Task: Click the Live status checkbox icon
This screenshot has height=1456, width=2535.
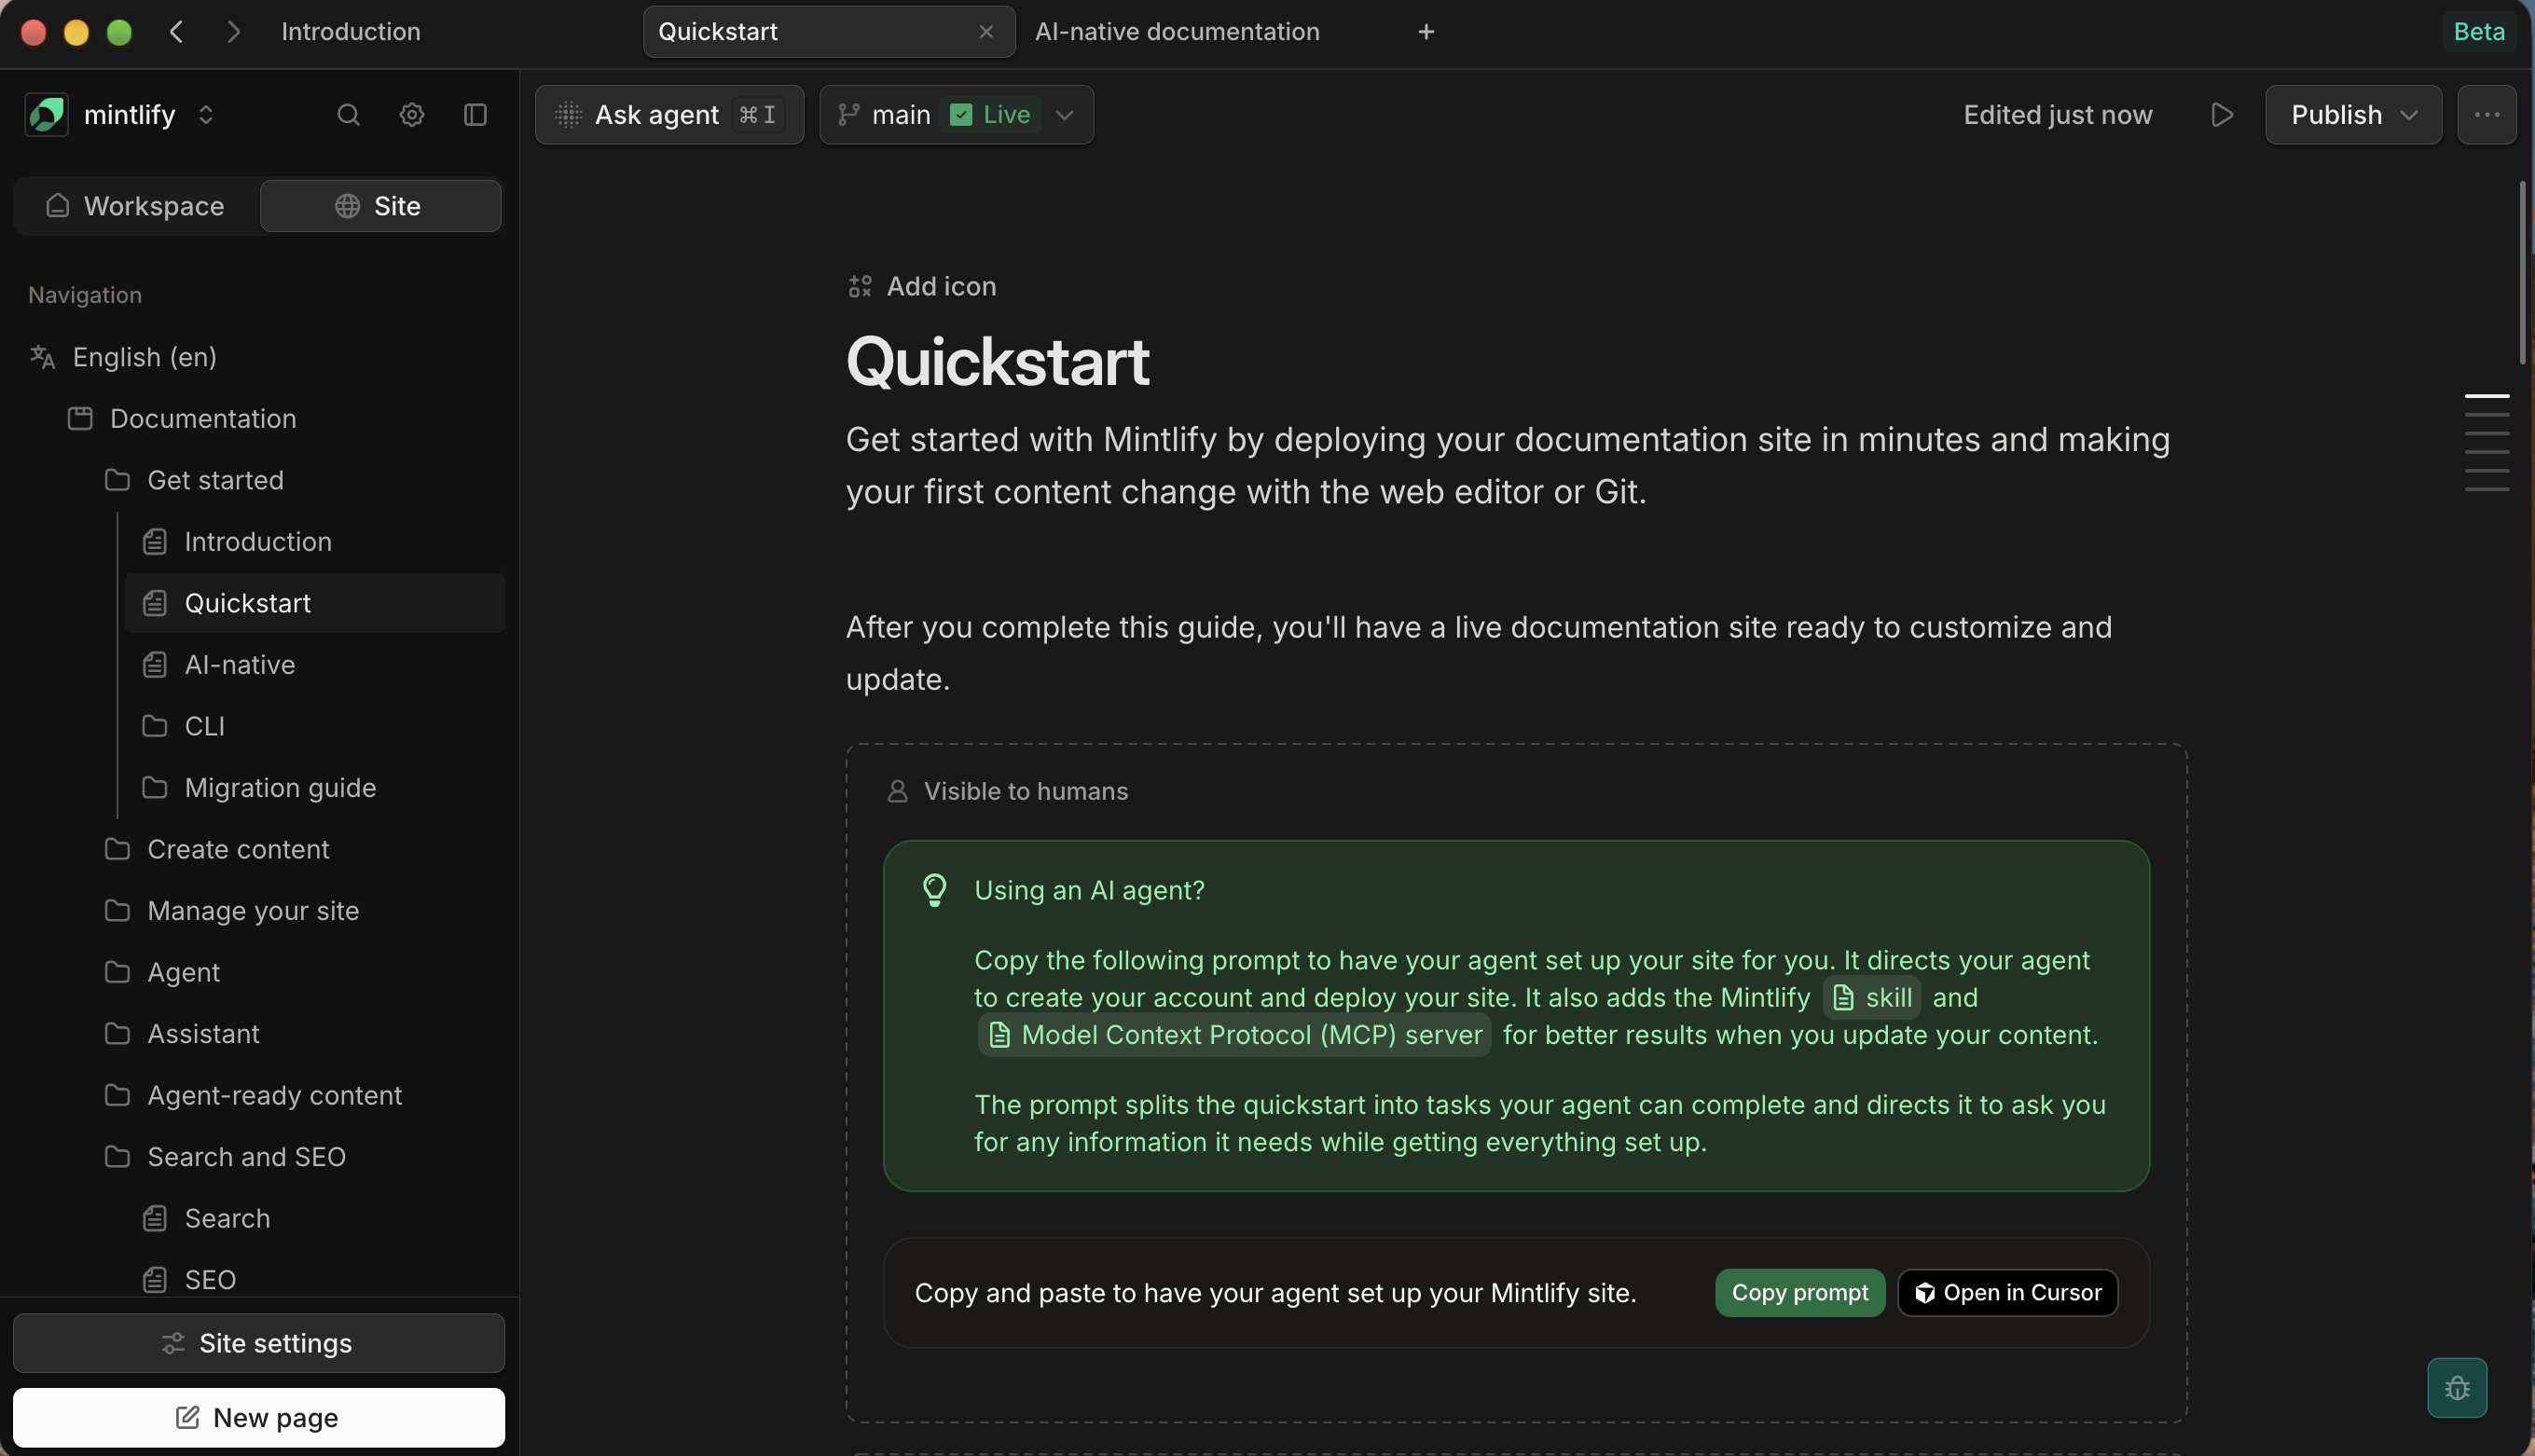Action: 961,115
